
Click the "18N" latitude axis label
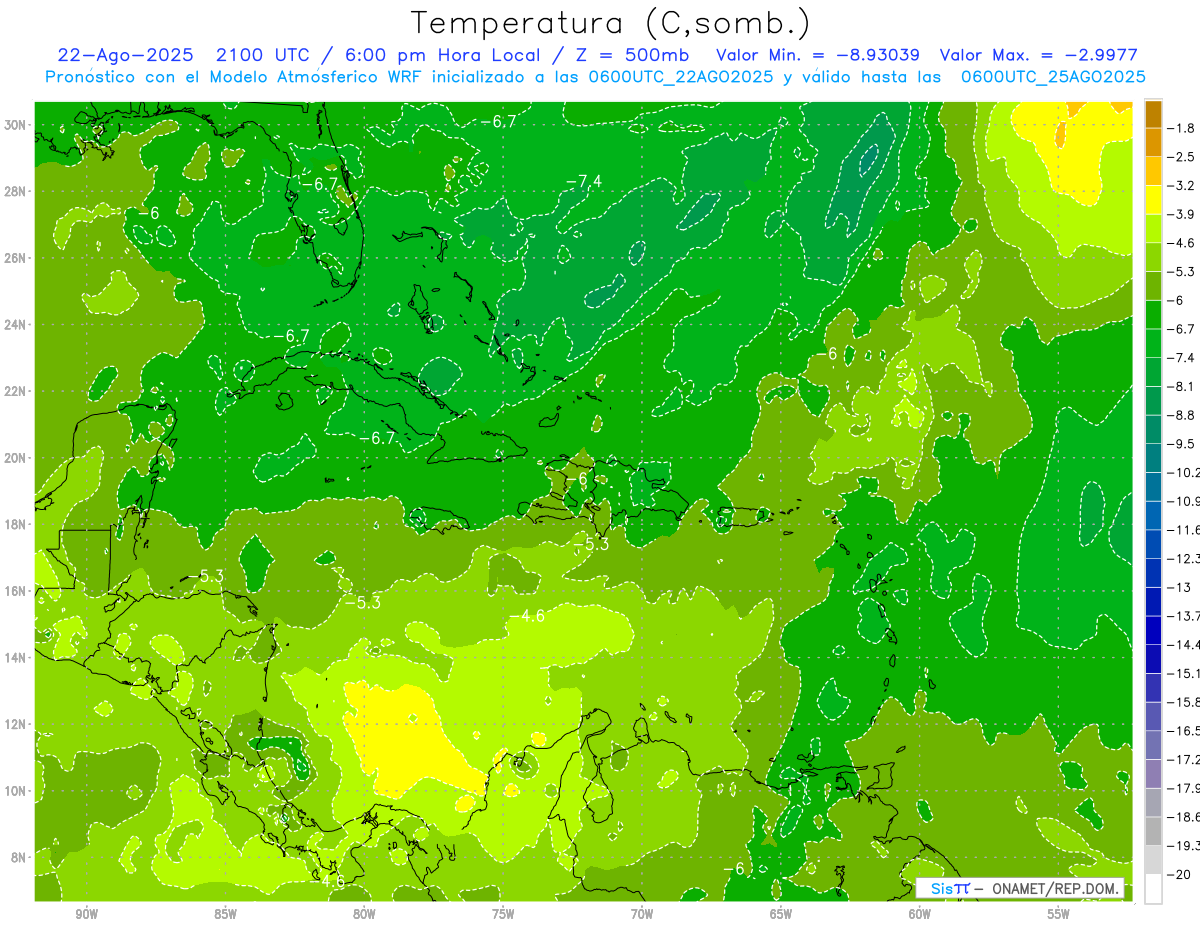[x=15, y=524]
